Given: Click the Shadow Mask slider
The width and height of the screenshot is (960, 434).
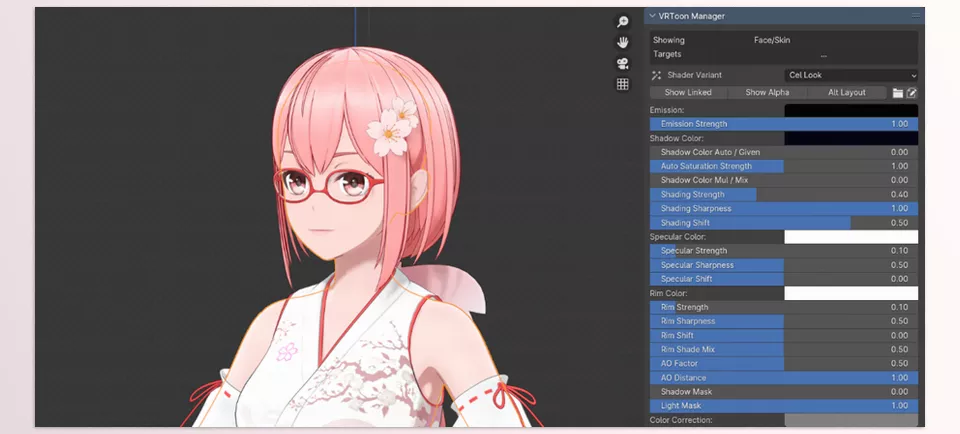Looking at the screenshot, I should point(784,392).
